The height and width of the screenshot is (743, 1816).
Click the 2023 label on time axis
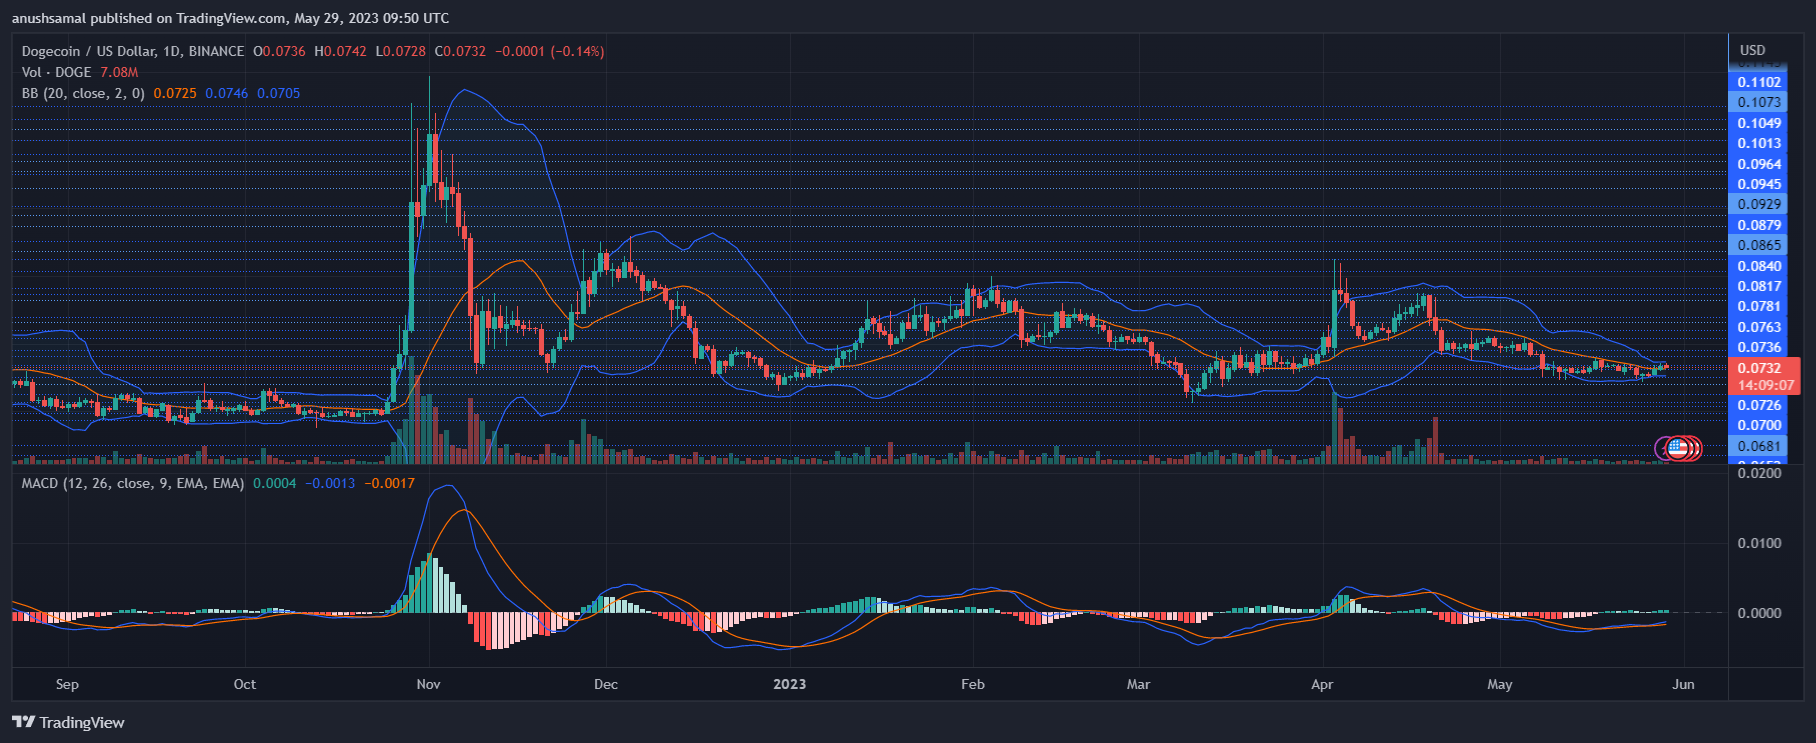(x=789, y=684)
